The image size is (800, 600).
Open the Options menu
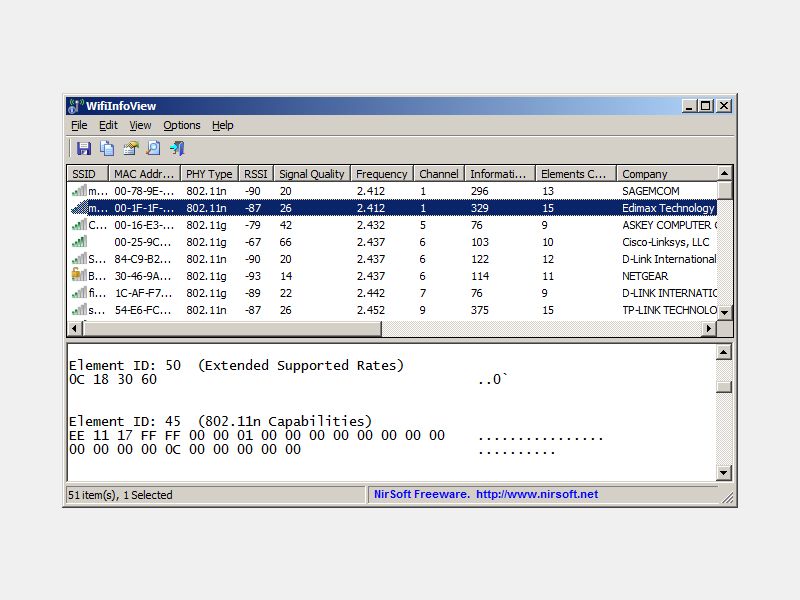[182, 125]
